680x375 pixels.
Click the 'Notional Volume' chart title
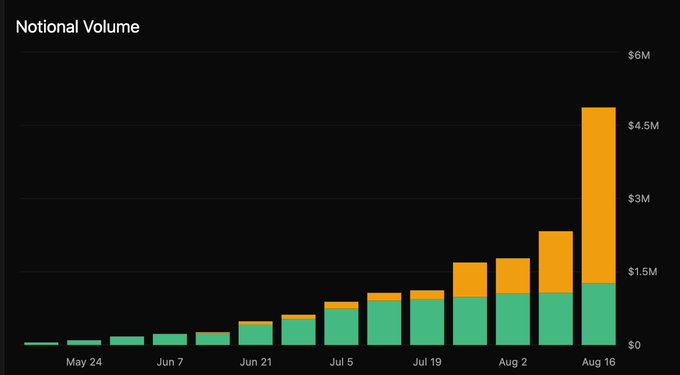click(x=77, y=27)
